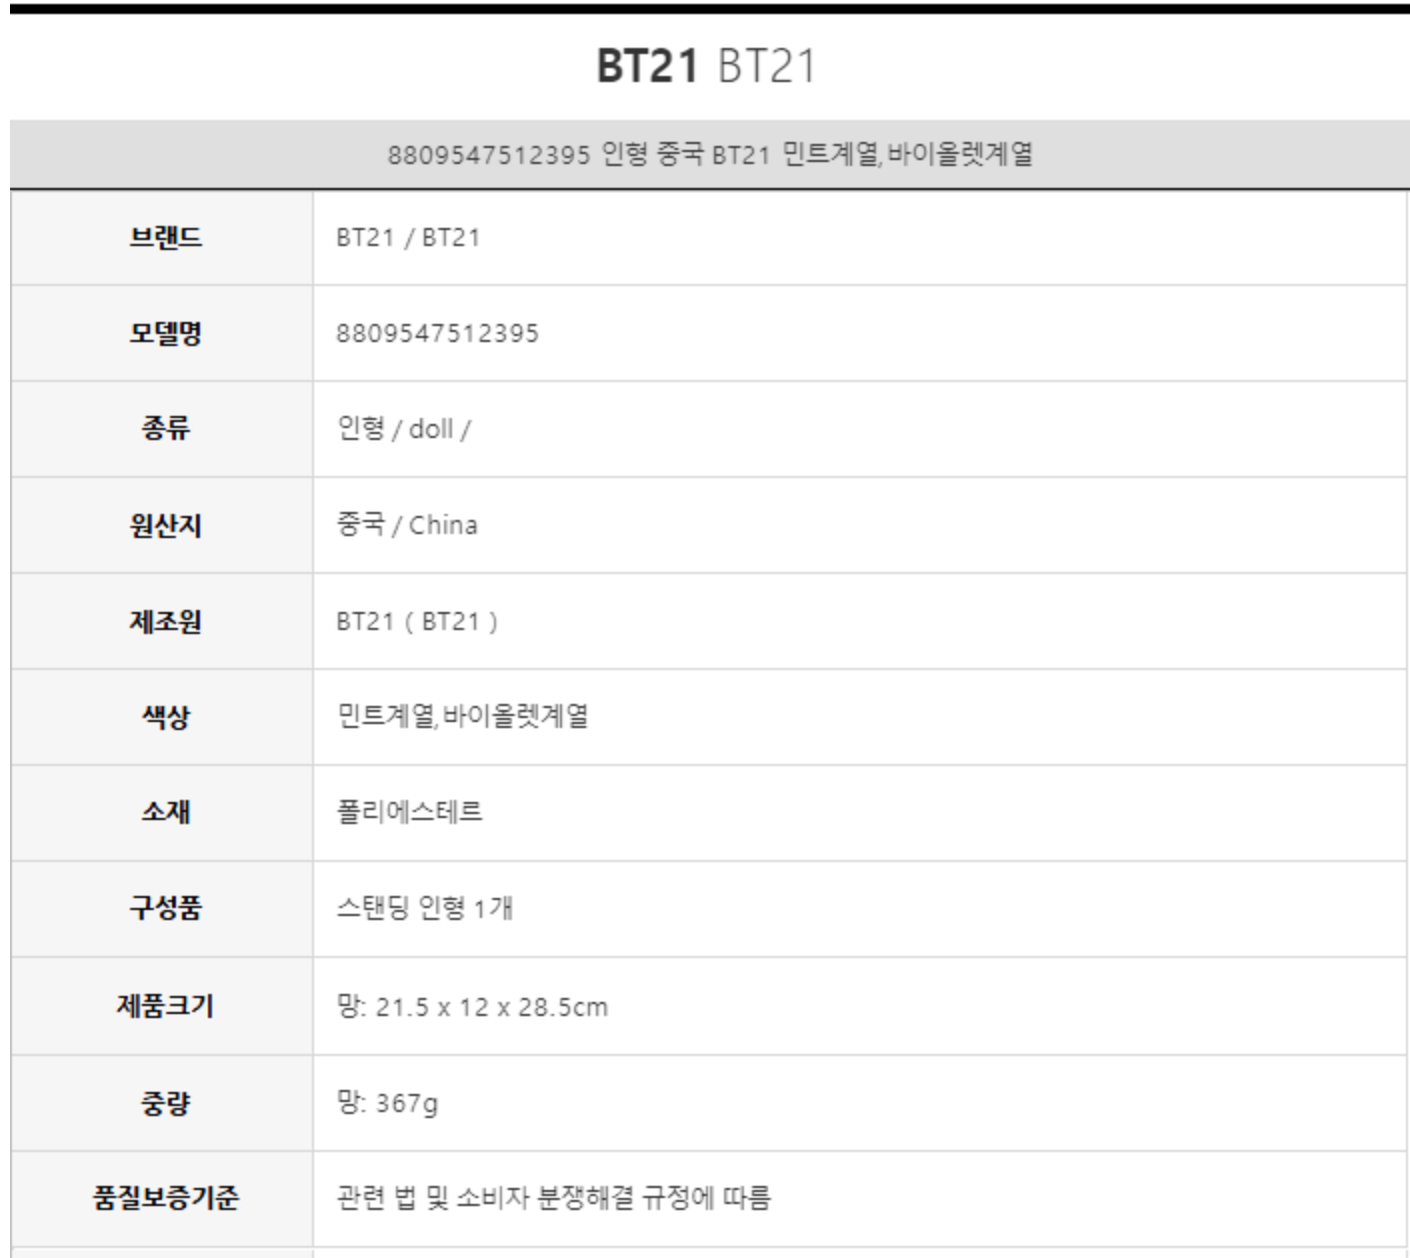This screenshot has height=1258, width=1410.
Task: Click the 제조원 row label
Action: [x=165, y=621]
